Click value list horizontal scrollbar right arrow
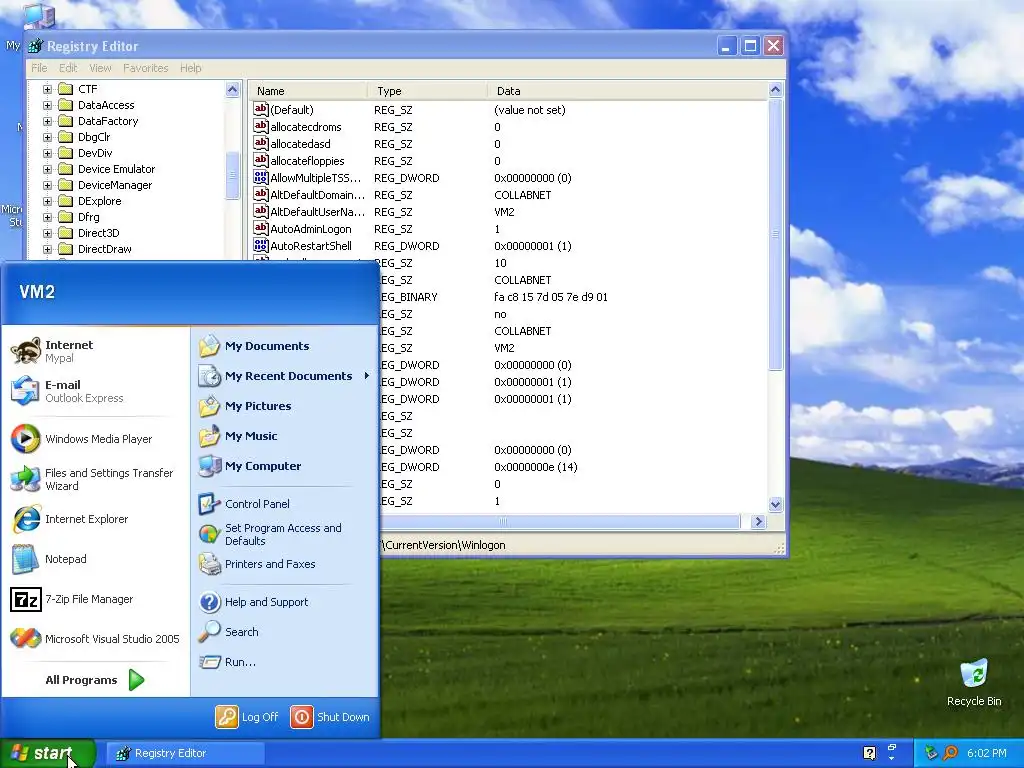This screenshot has height=768, width=1024. tap(758, 521)
